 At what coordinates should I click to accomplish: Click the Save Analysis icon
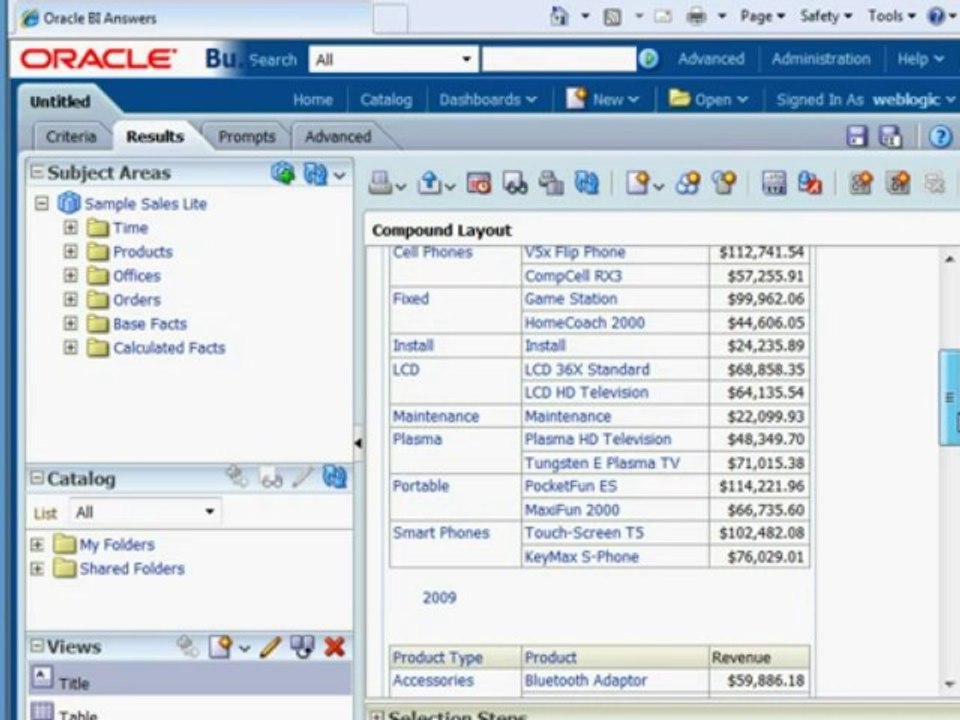click(x=857, y=136)
